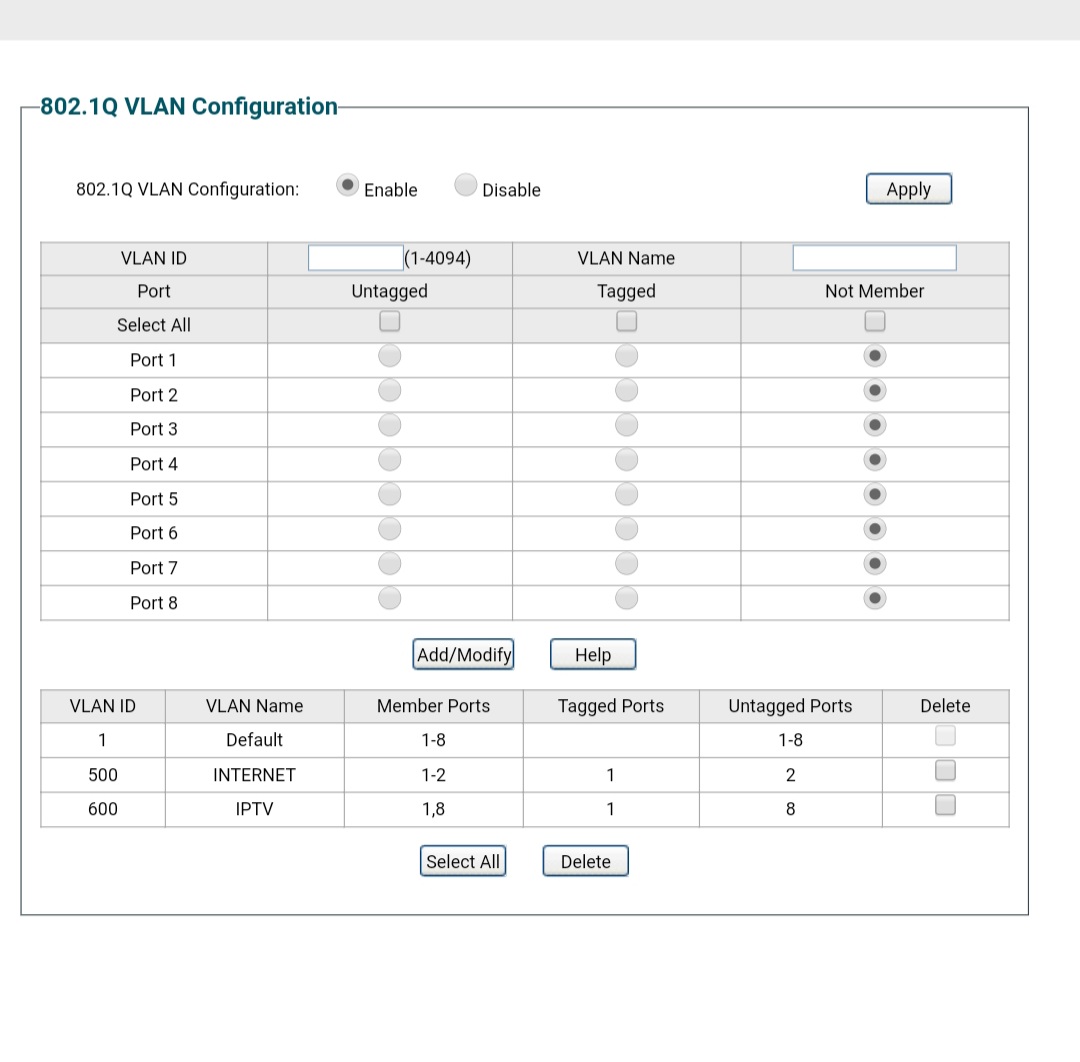The width and height of the screenshot is (1080, 1062).
Task: Click the Delete column header
Action: pos(946,706)
